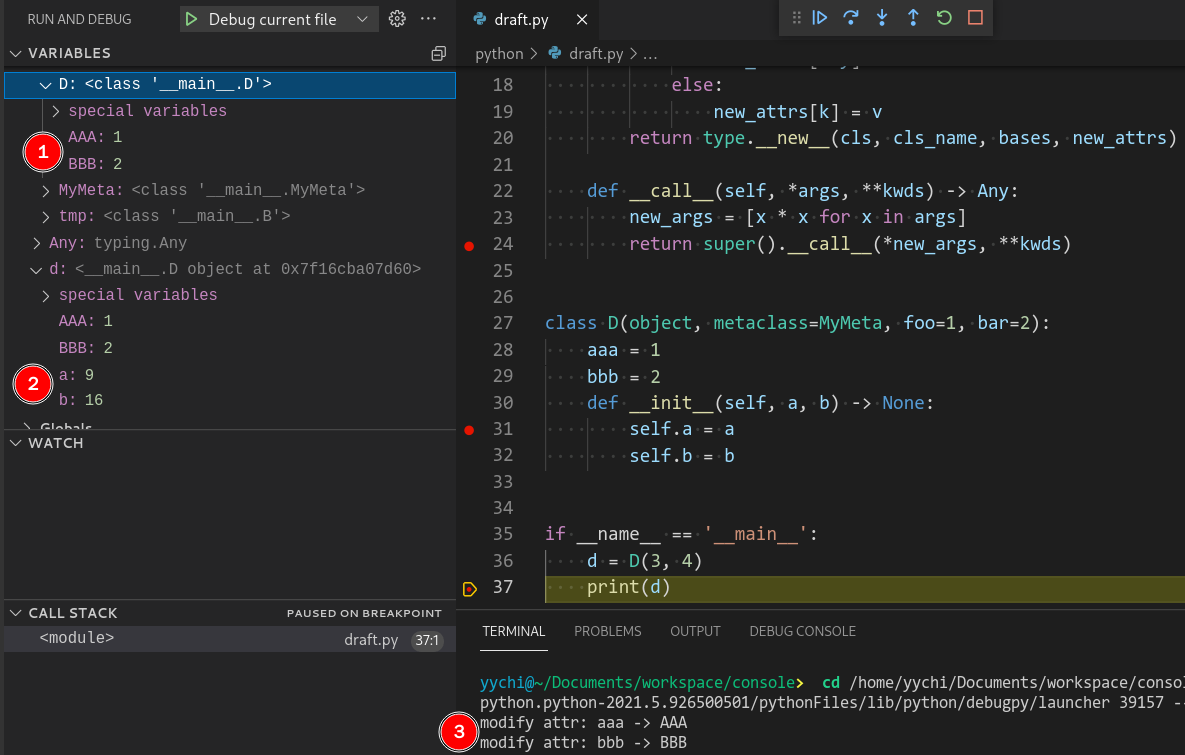Select the <module> call stack frame
The height and width of the screenshot is (755, 1185).
(x=77, y=638)
